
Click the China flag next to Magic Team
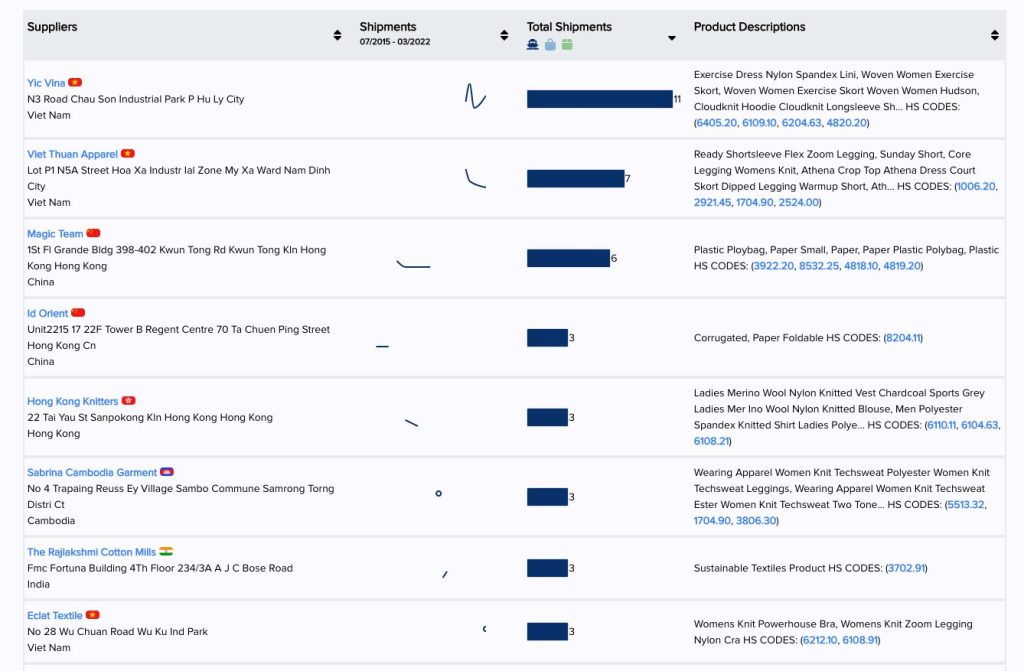(x=93, y=233)
